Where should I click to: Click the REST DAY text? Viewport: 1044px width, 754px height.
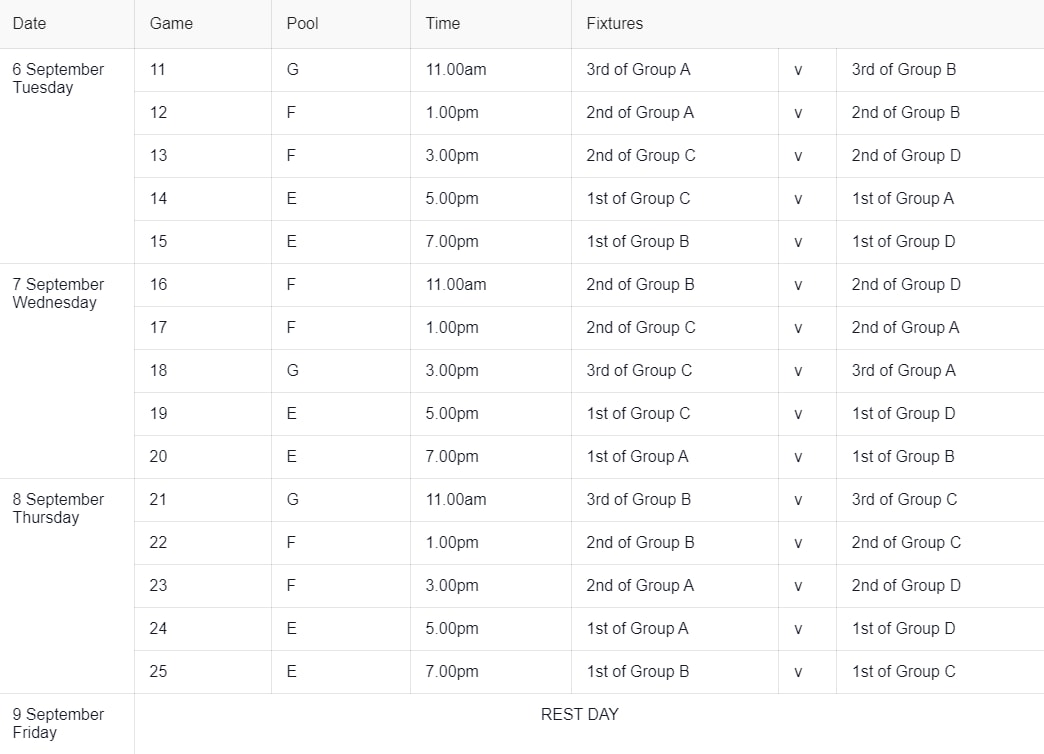(x=579, y=714)
